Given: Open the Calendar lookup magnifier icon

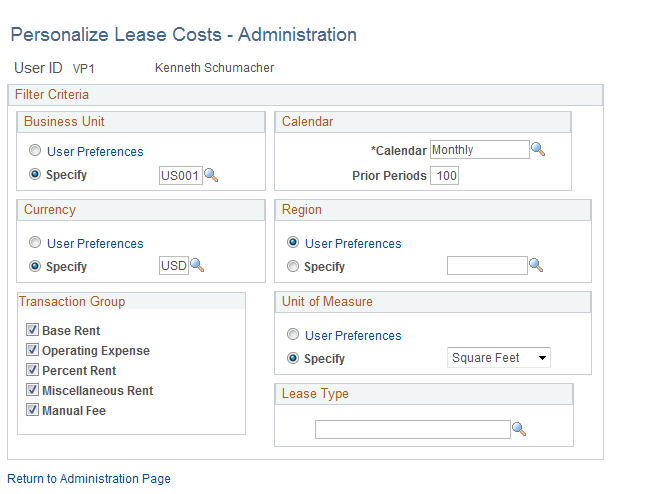Looking at the screenshot, I should click(538, 150).
